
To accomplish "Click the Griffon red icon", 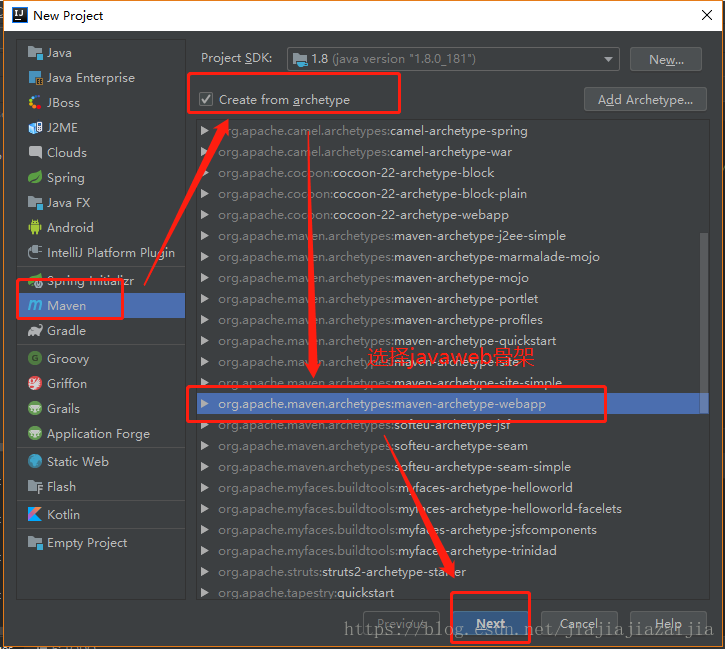I will (x=35, y=383).
